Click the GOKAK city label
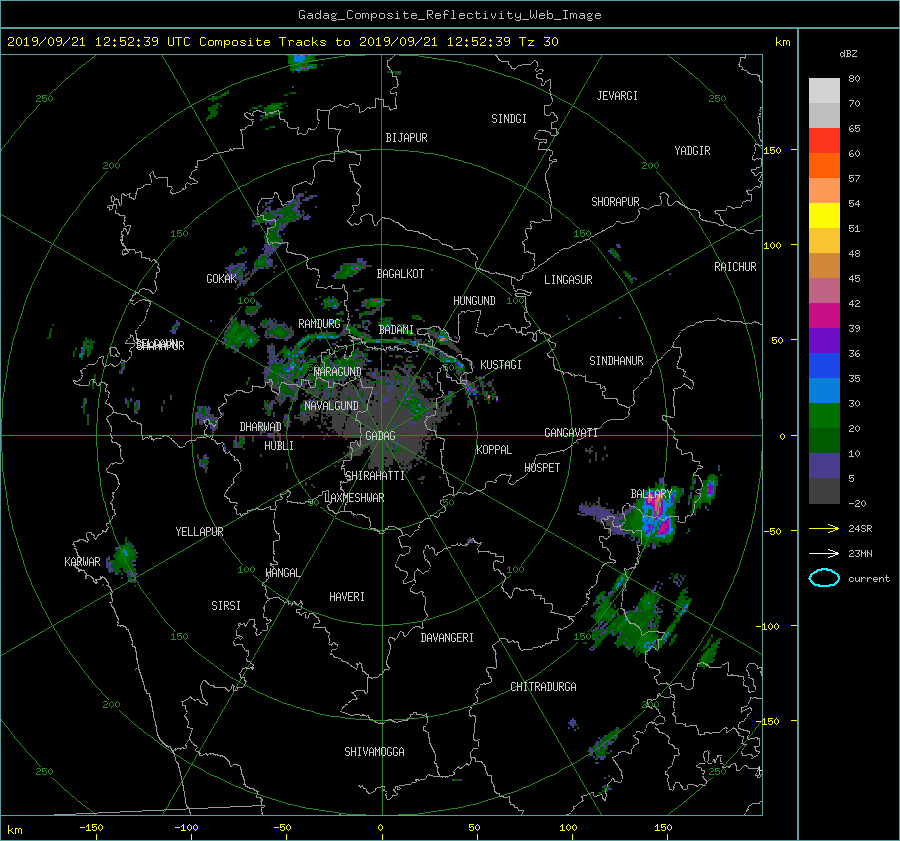 (x=222, y=279)
